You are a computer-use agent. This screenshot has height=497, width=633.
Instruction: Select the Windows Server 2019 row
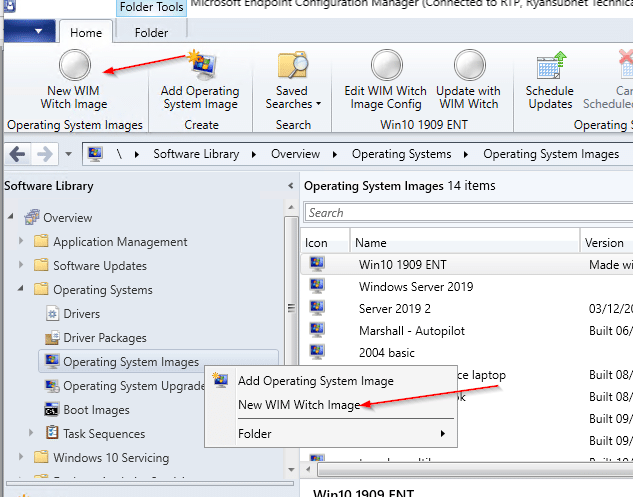pos(467,287)
